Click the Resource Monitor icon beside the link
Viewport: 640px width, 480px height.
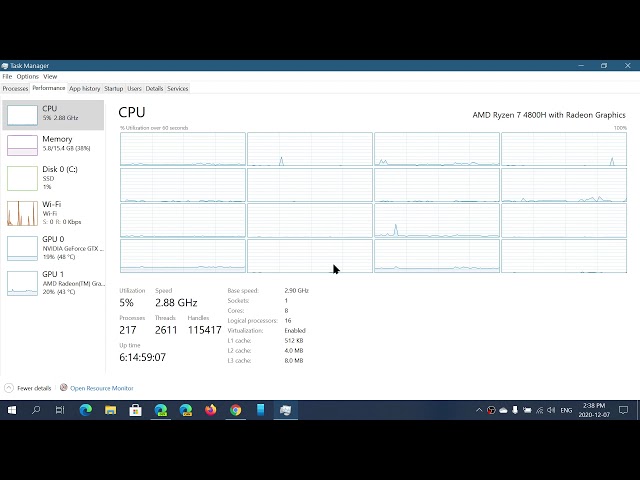63,387
